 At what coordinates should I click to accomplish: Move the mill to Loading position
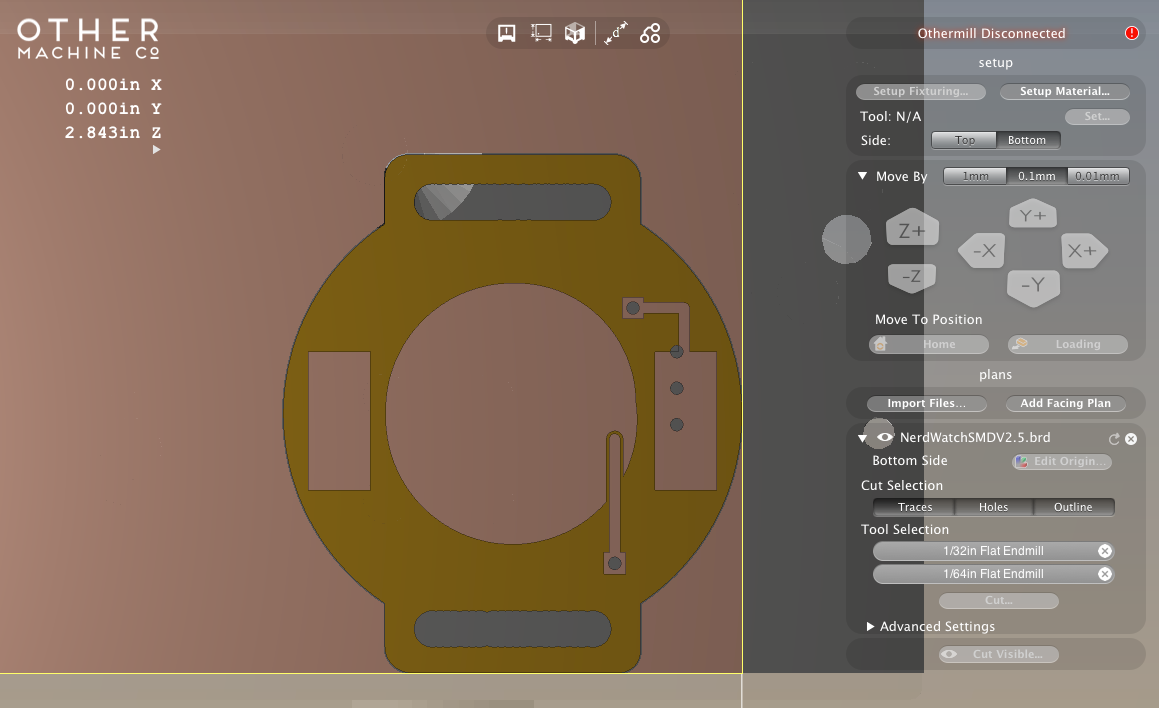1068,344
